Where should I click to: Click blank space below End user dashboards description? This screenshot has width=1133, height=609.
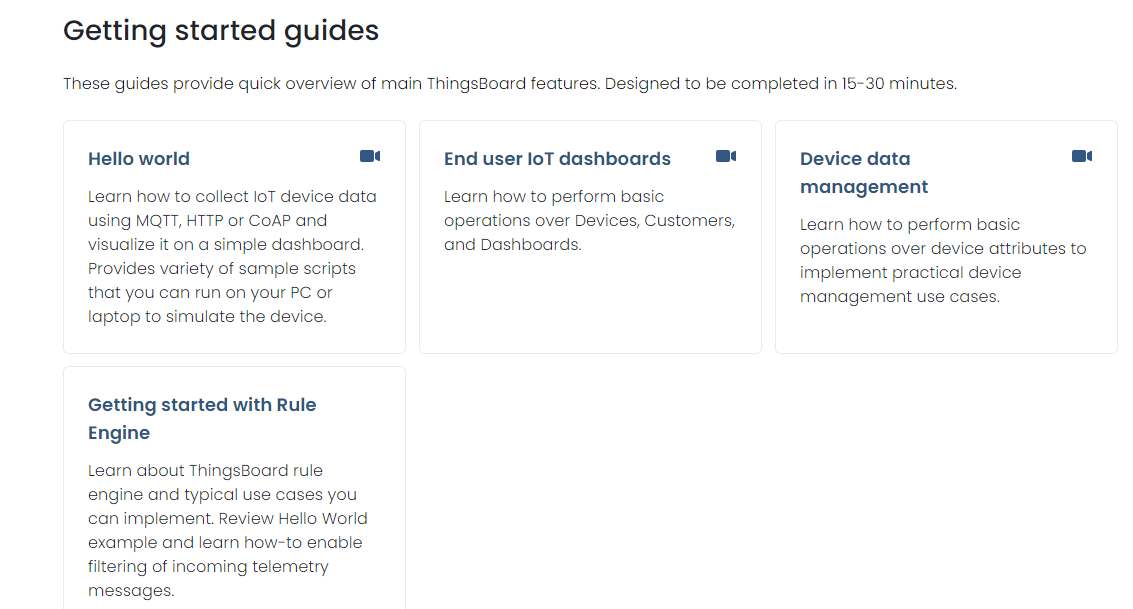pyautogui.click(x=590, y=305)
